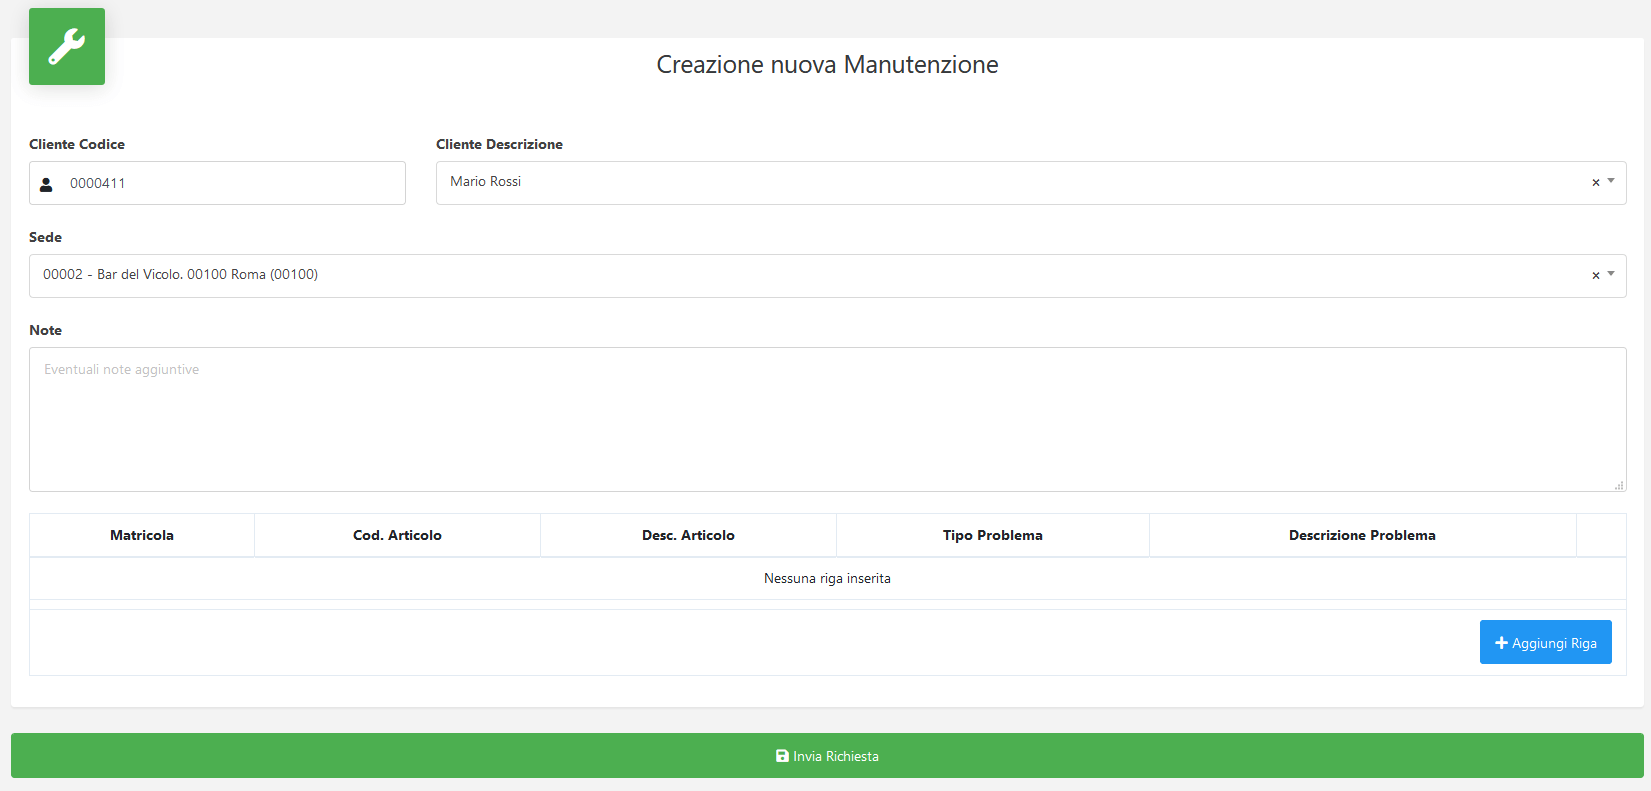Click the Tipo Problema column header

pyautogui.click(x=993, y=535)
